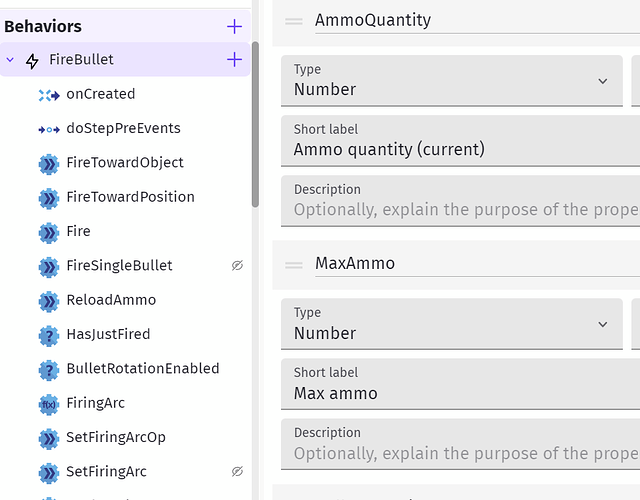640x500 pixels.
Task: Click the FiringArc expression icon
Action: coord(49,404)
